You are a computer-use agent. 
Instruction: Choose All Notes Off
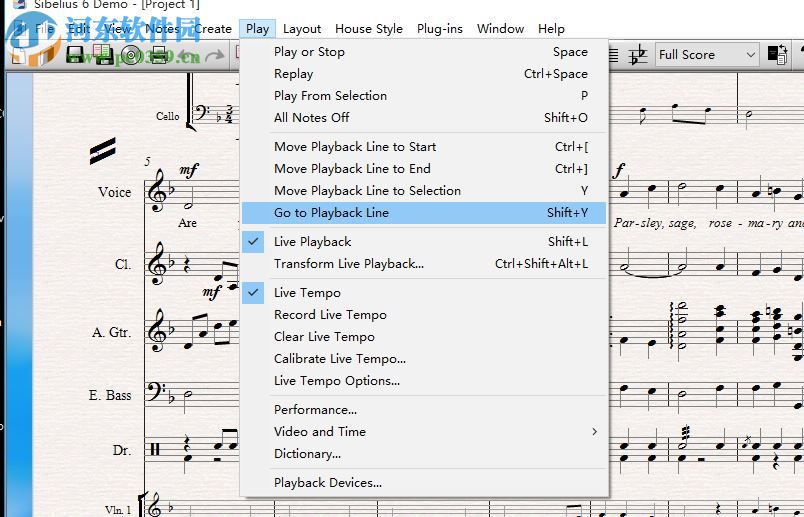pyautogui.click(x=424, y=117)
